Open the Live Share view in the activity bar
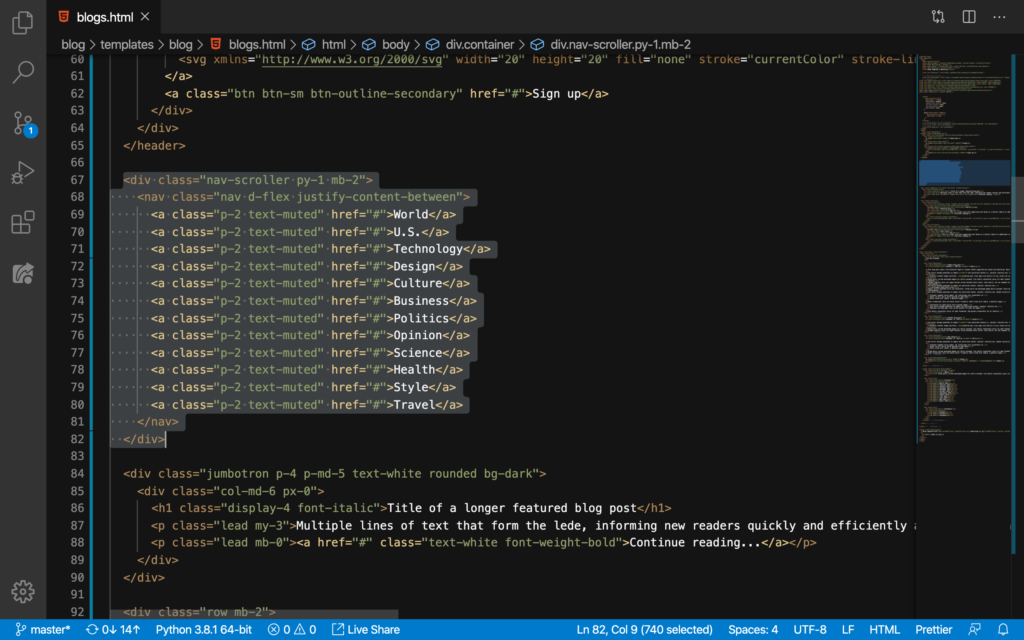 pos(23,273)
